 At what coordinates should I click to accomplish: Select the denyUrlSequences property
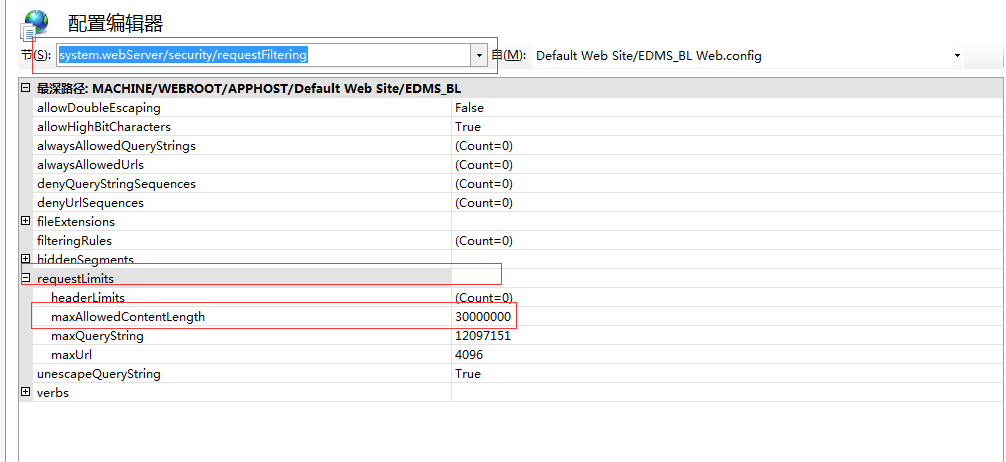pos(90,203)
